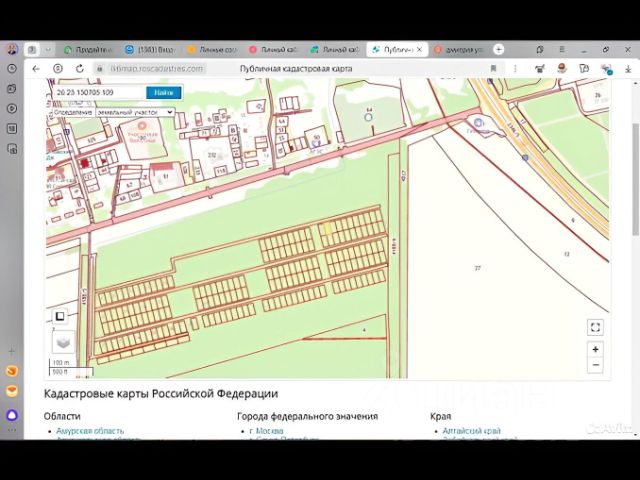Switch to the Личный кабинет tab with red icon
Viewport: 640px width, 480px height.
pyautogui.click(x=273, y=50)
